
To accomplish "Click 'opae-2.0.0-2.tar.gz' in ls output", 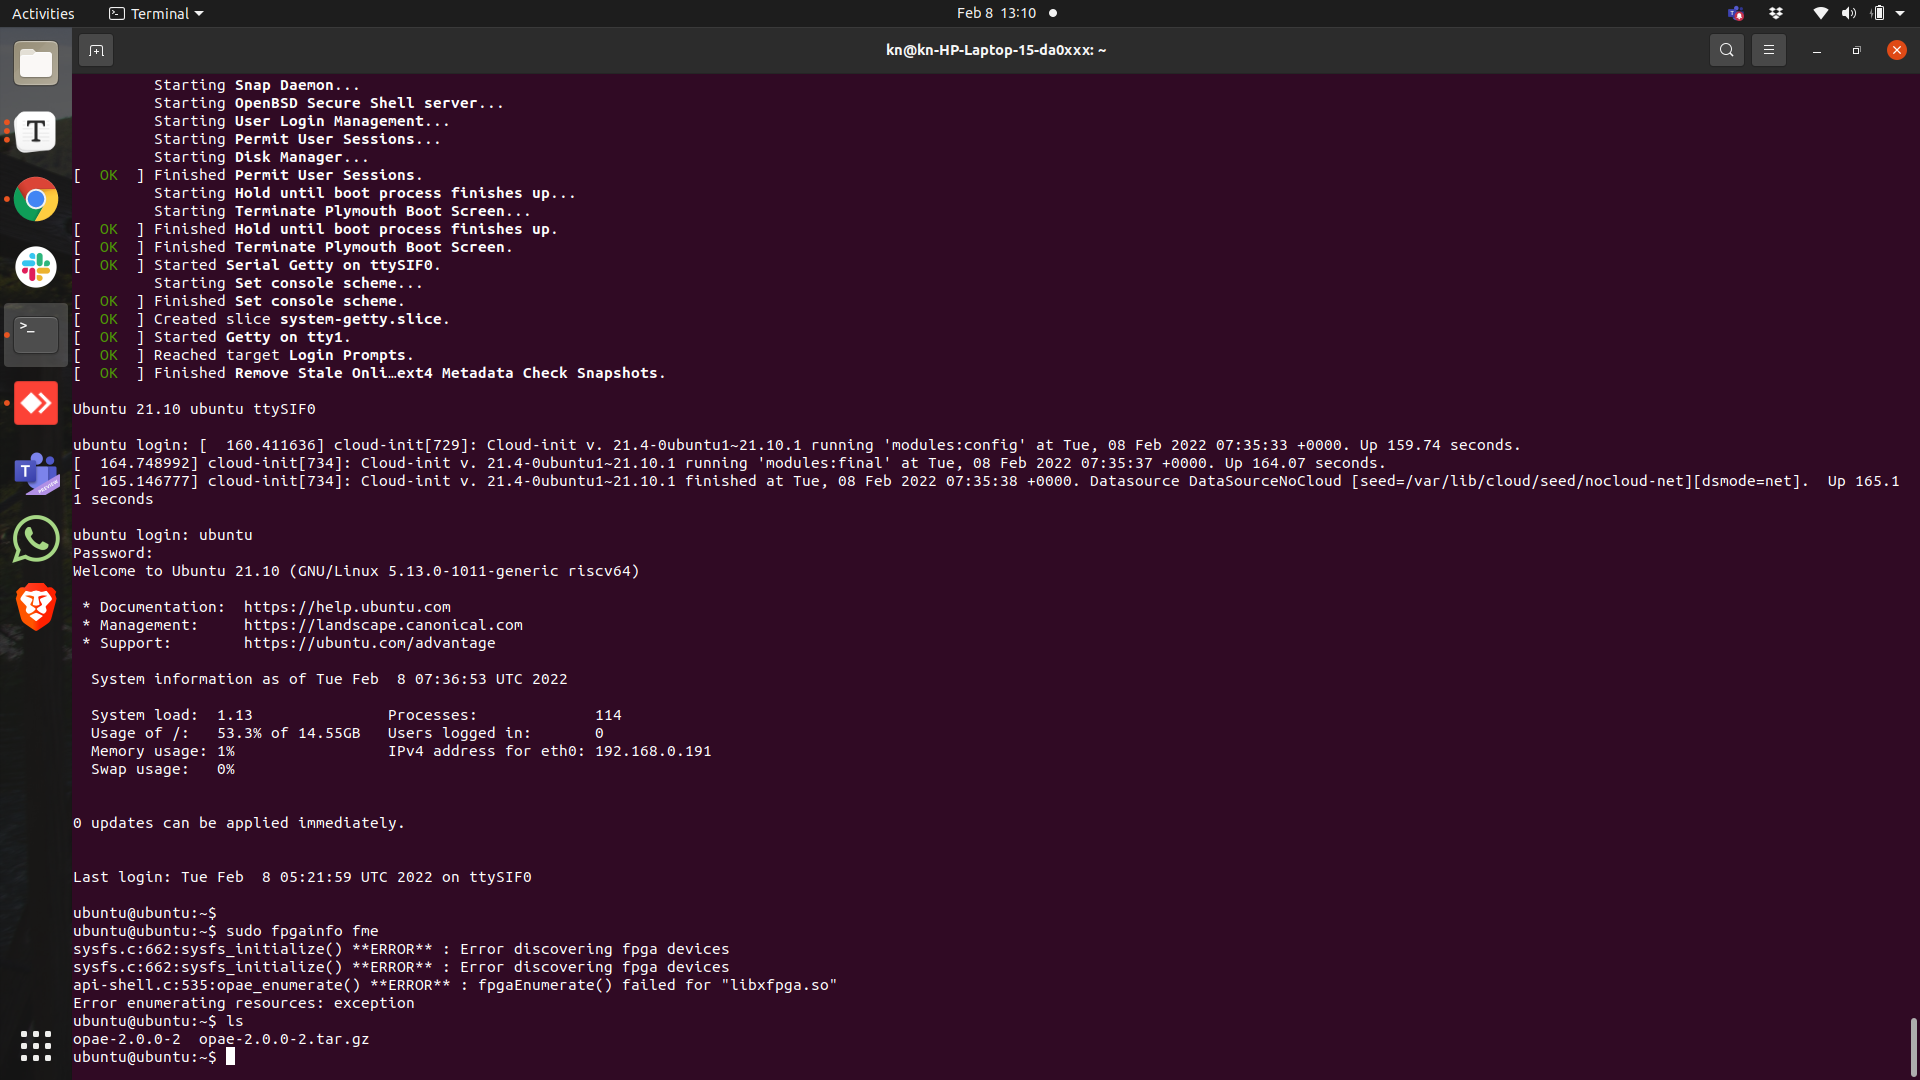I will (284, 1039).
